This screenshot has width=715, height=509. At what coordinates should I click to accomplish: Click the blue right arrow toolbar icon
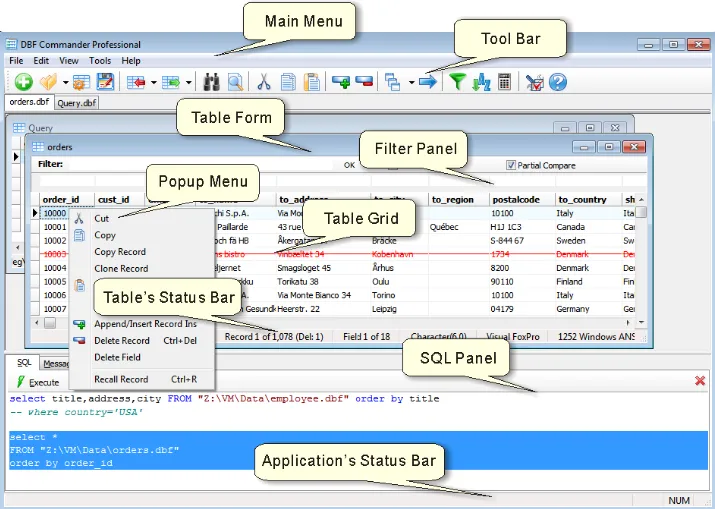(428, 82)
